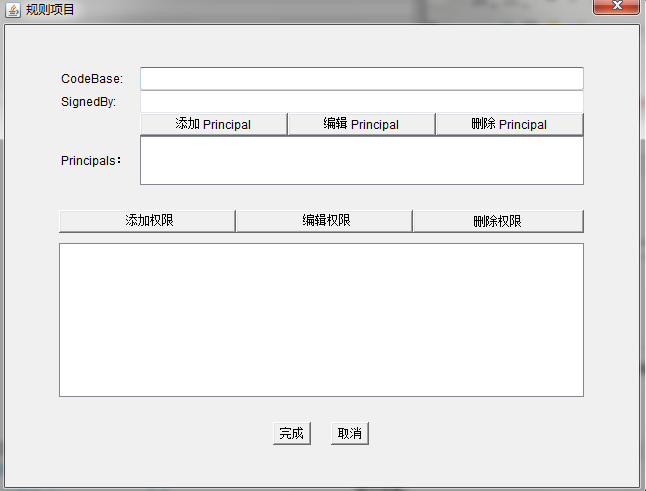The width and height of the screenshot is (646, 491).
Task: Click the 编辑 Principal button
Action: coord(361,124)
